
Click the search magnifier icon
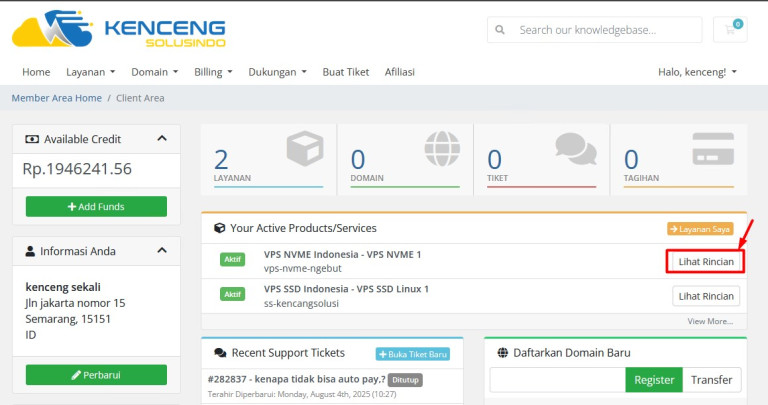(x=503, y=30)
